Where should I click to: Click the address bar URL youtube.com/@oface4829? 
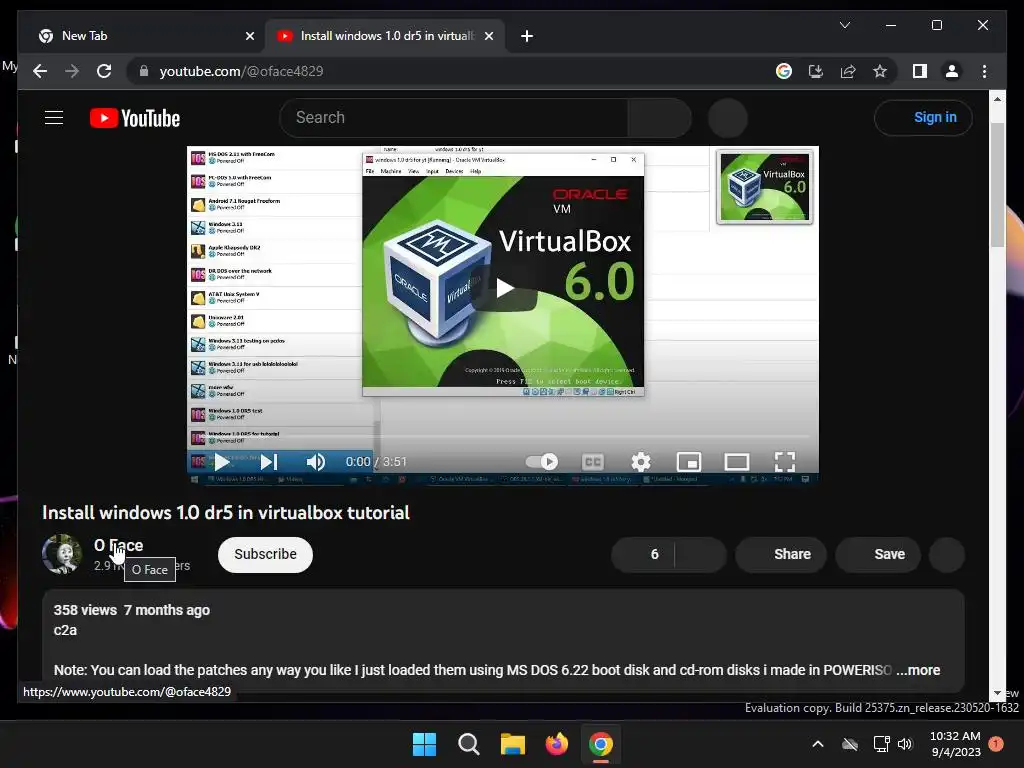click(x=242, y=71)
